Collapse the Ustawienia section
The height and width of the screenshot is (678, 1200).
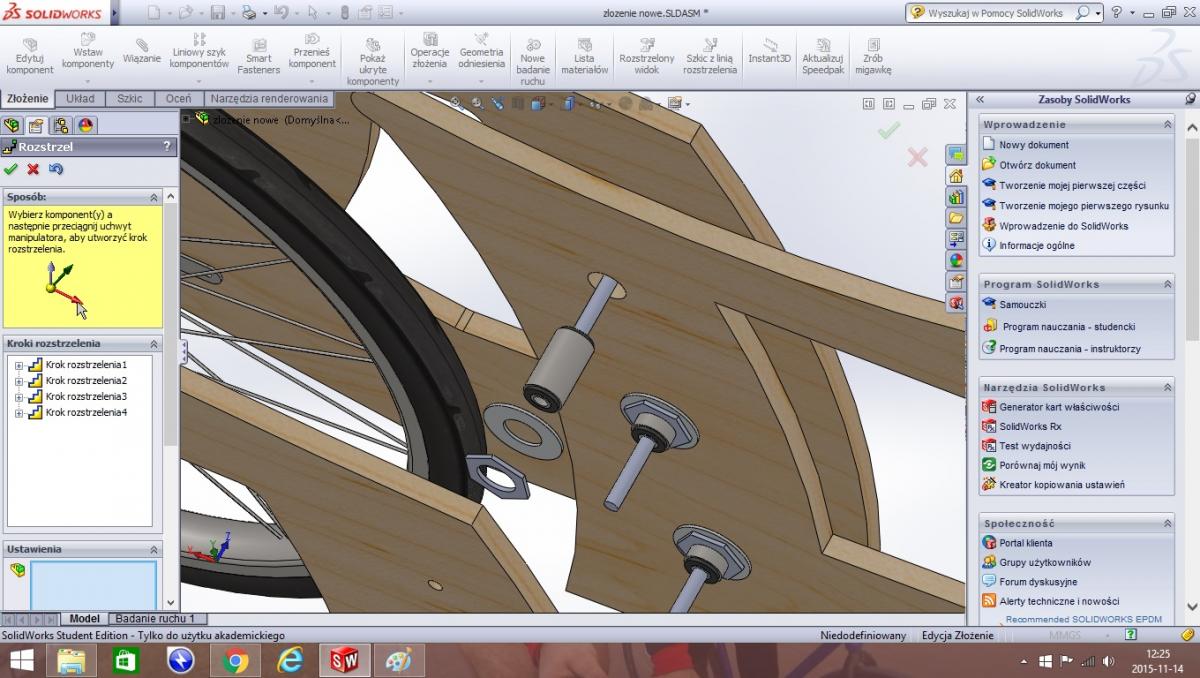pos(154,550)
